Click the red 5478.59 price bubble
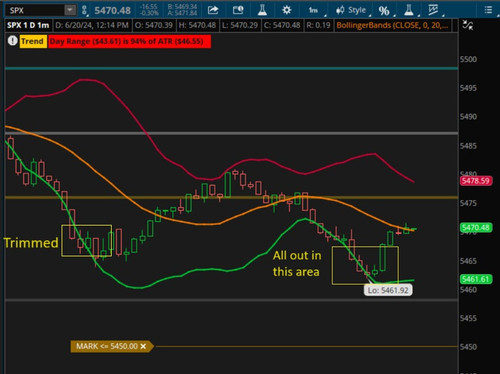Image resolution: width=500 pixels, height=374 pixels. (x=476, y=181)
